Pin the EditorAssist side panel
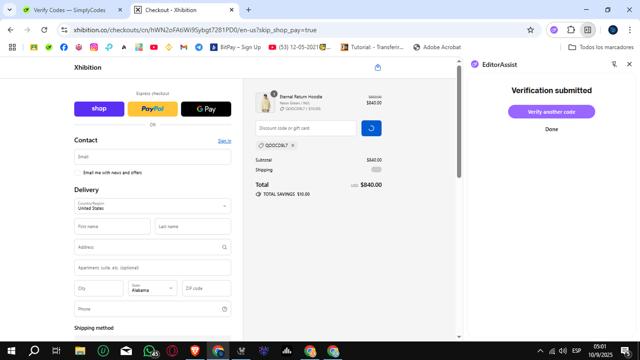 point(614,64)
